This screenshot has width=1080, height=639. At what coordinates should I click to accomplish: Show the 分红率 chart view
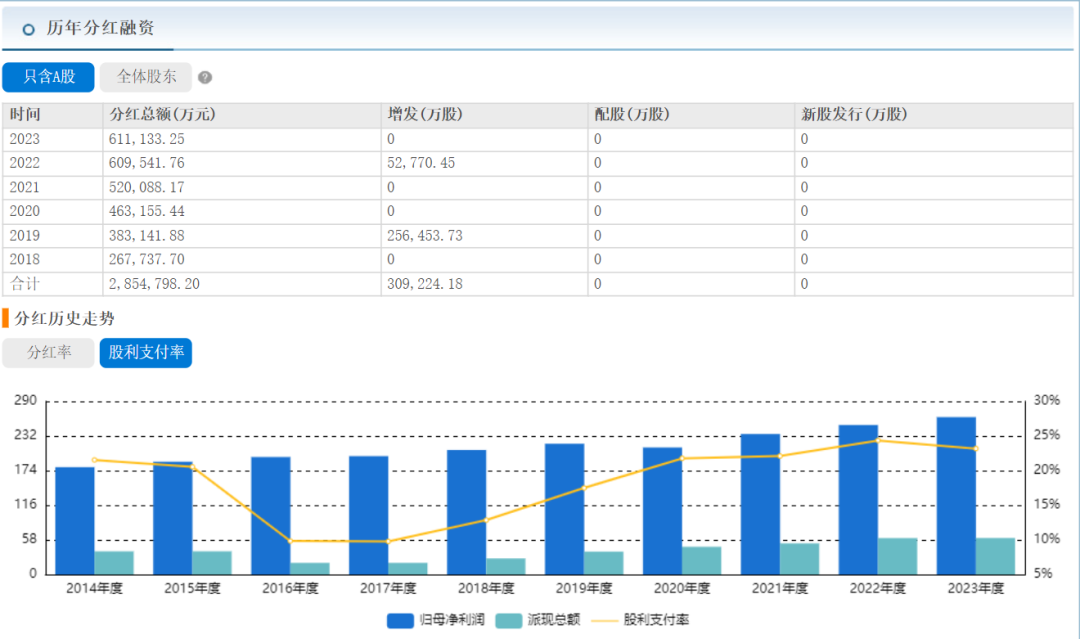pyautogui.click(x=48, y=353)
